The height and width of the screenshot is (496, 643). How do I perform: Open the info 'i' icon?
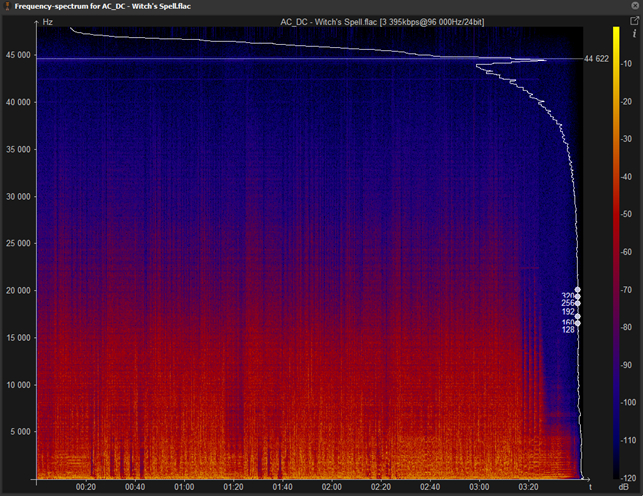point(634,33)
